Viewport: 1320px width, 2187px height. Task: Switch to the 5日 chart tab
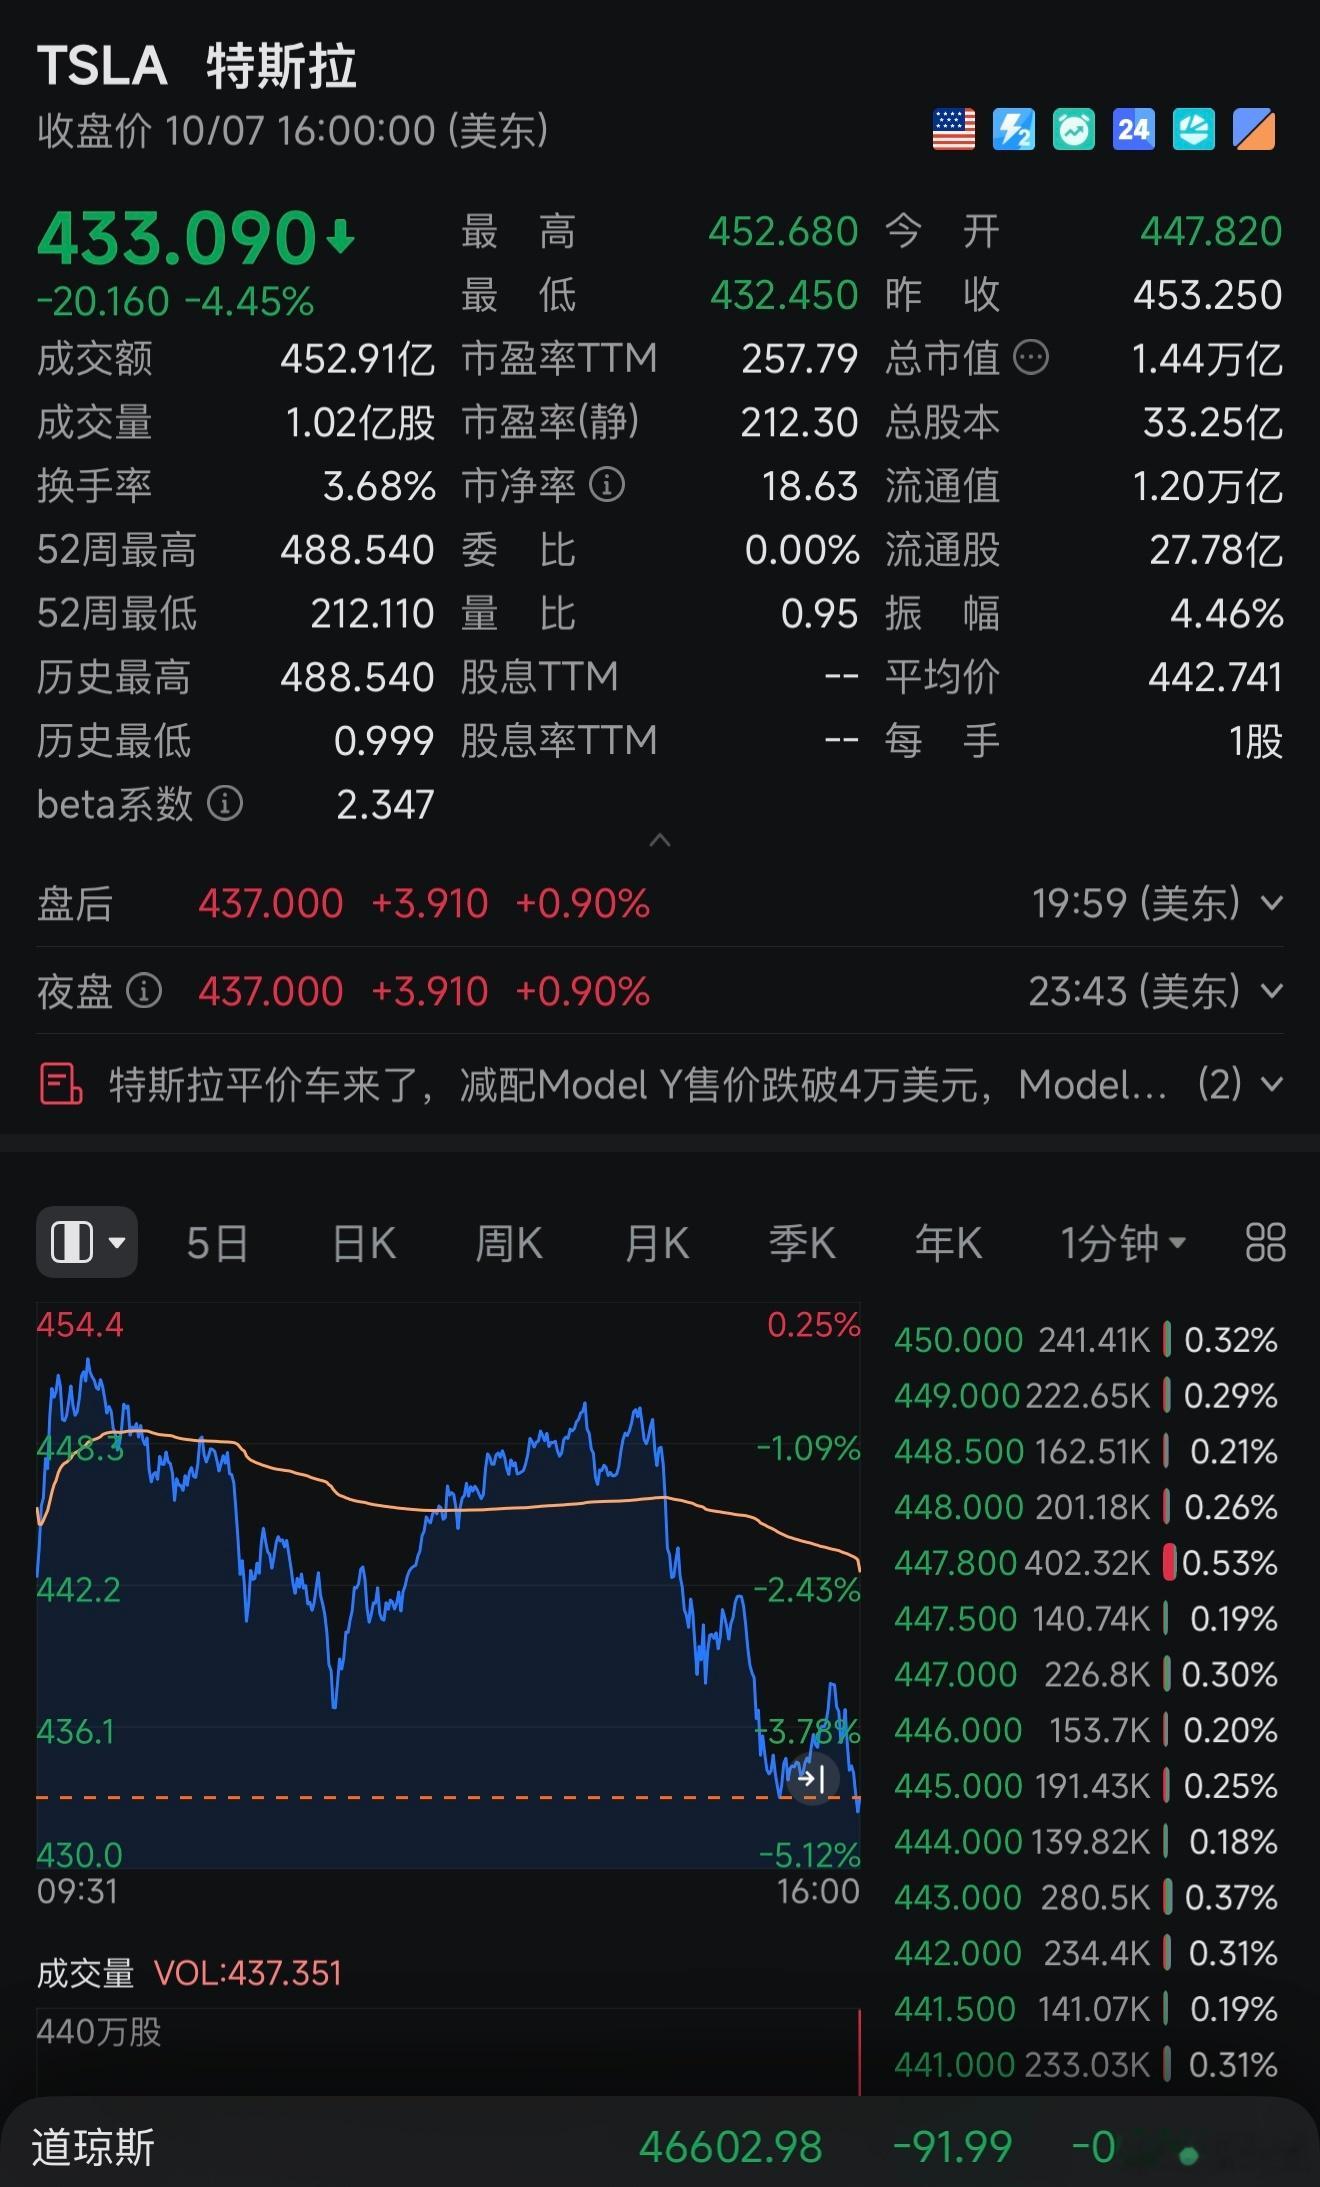tap(217, 1243)
